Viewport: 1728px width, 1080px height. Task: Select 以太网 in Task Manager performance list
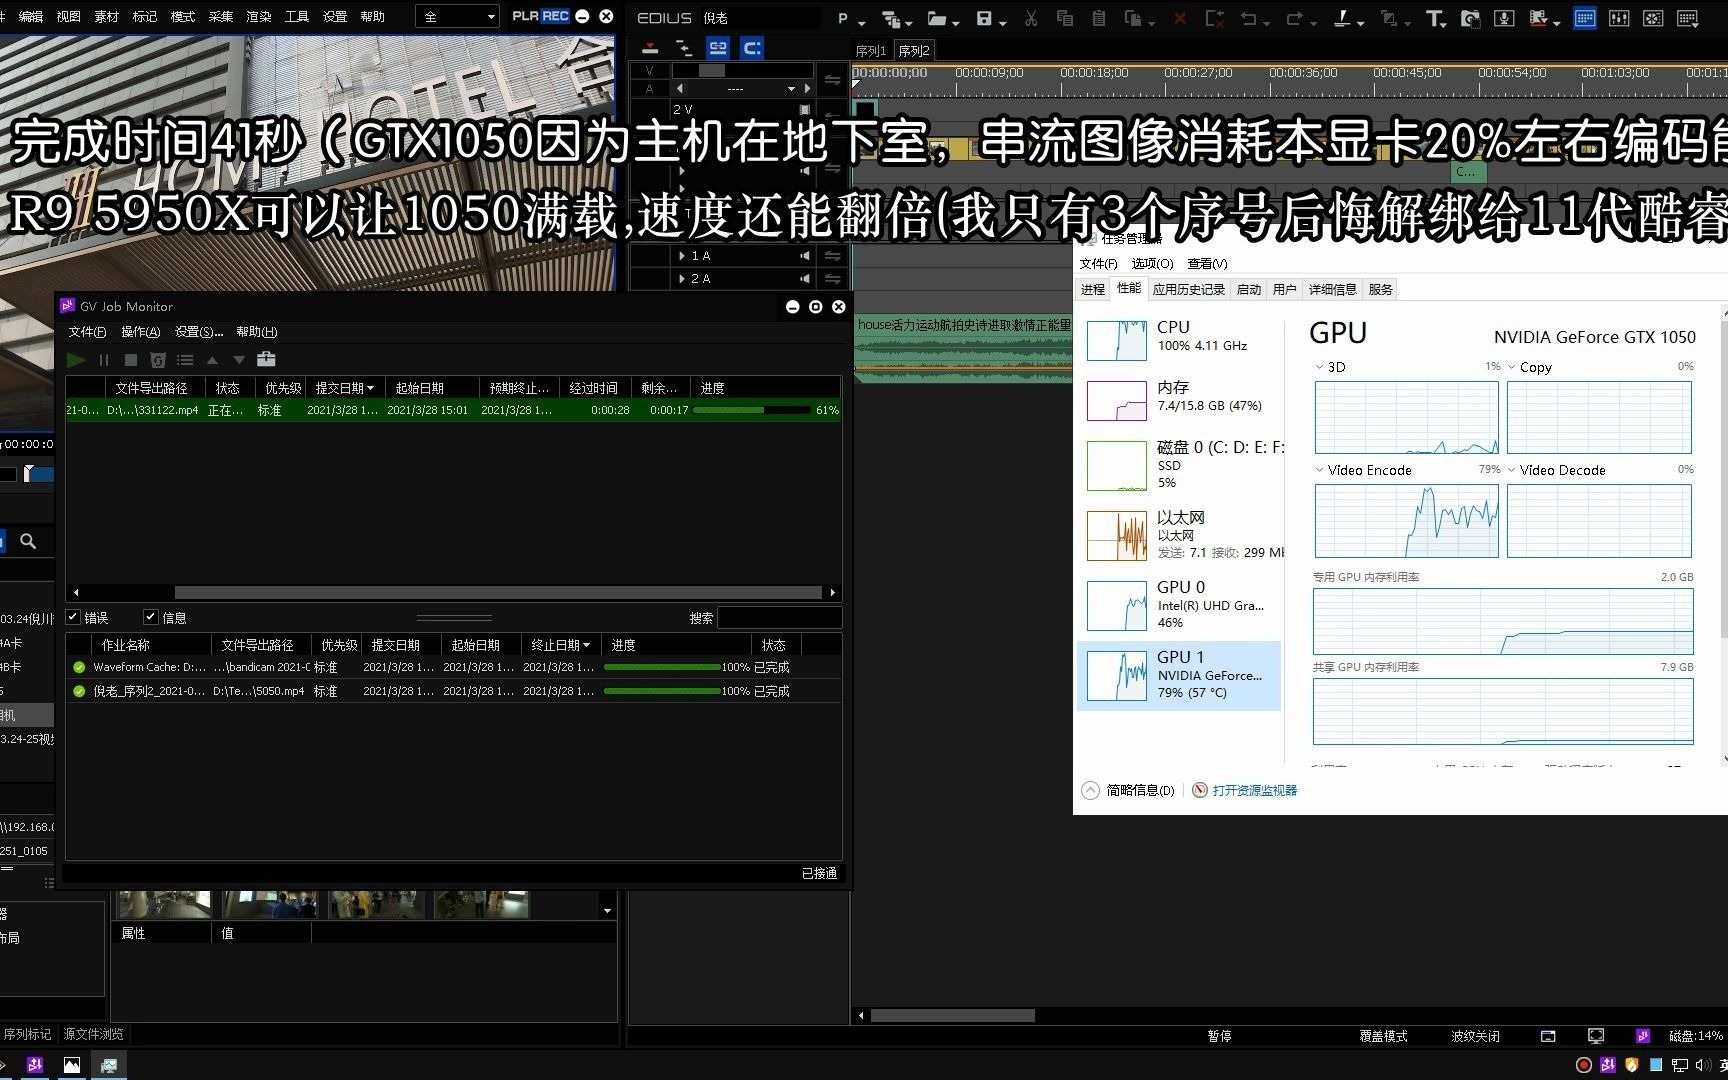pyautogui.click(x=1179, y=535)
